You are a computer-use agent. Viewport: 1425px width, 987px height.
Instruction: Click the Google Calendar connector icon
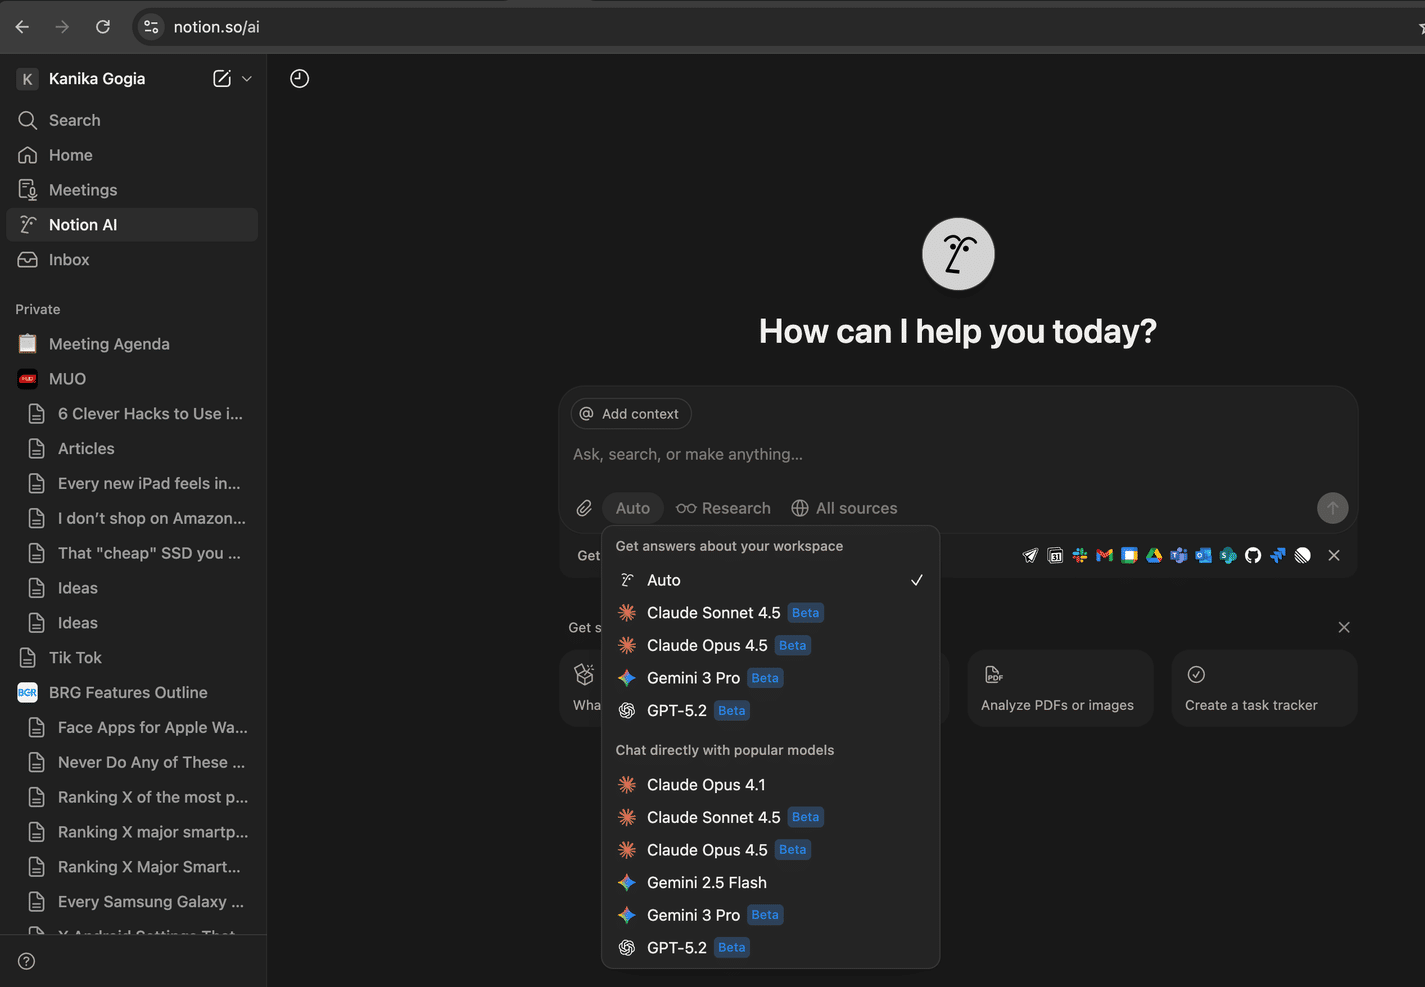(1129, 555)
